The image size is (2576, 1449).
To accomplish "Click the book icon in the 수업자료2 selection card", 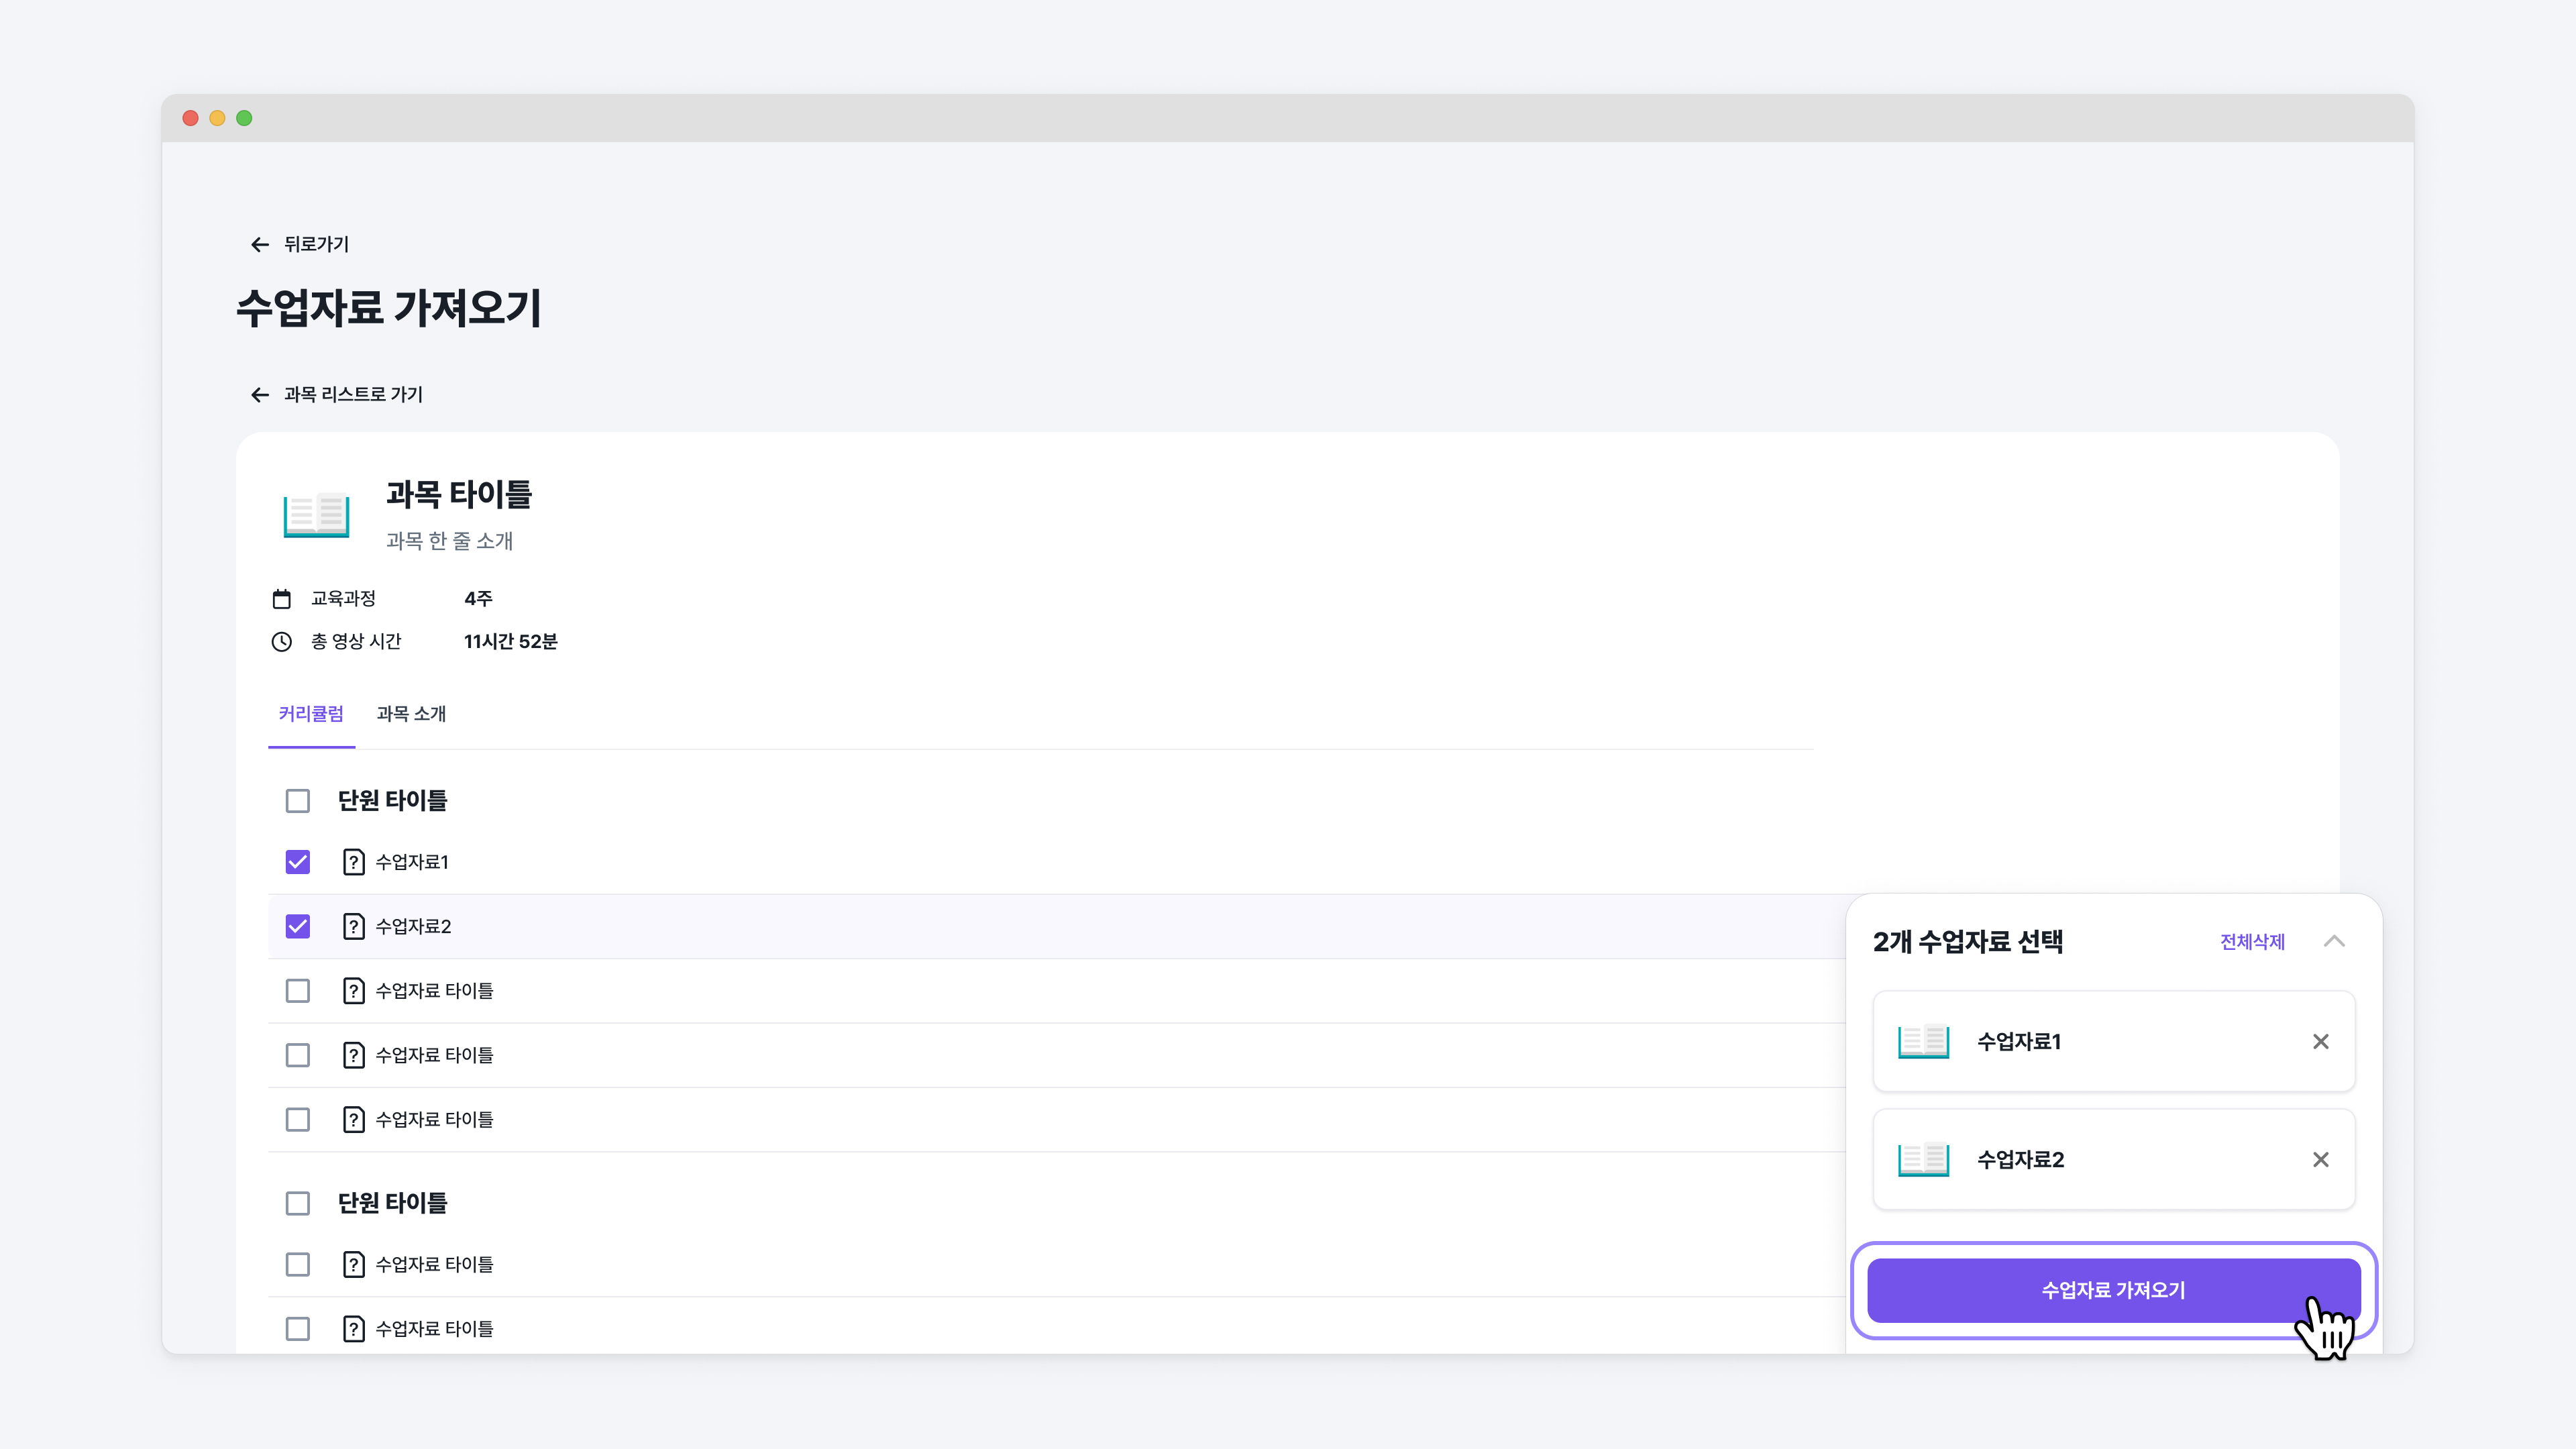I will coord(1923,1159).
